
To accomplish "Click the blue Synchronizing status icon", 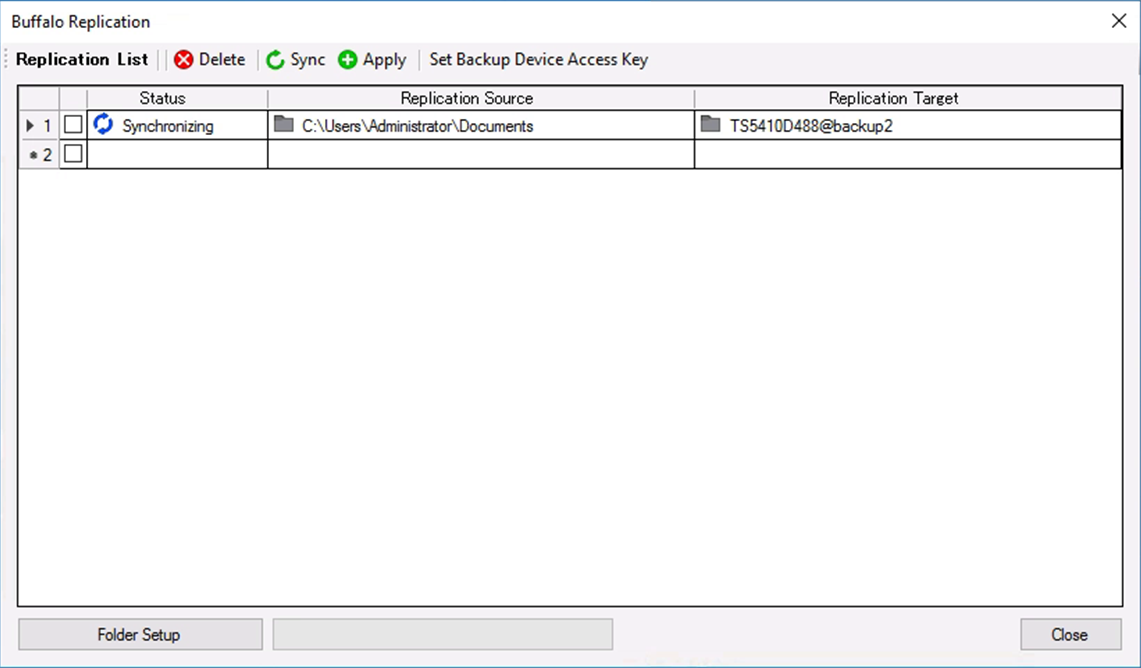I will pyautogui.click(x=103, y=125).
